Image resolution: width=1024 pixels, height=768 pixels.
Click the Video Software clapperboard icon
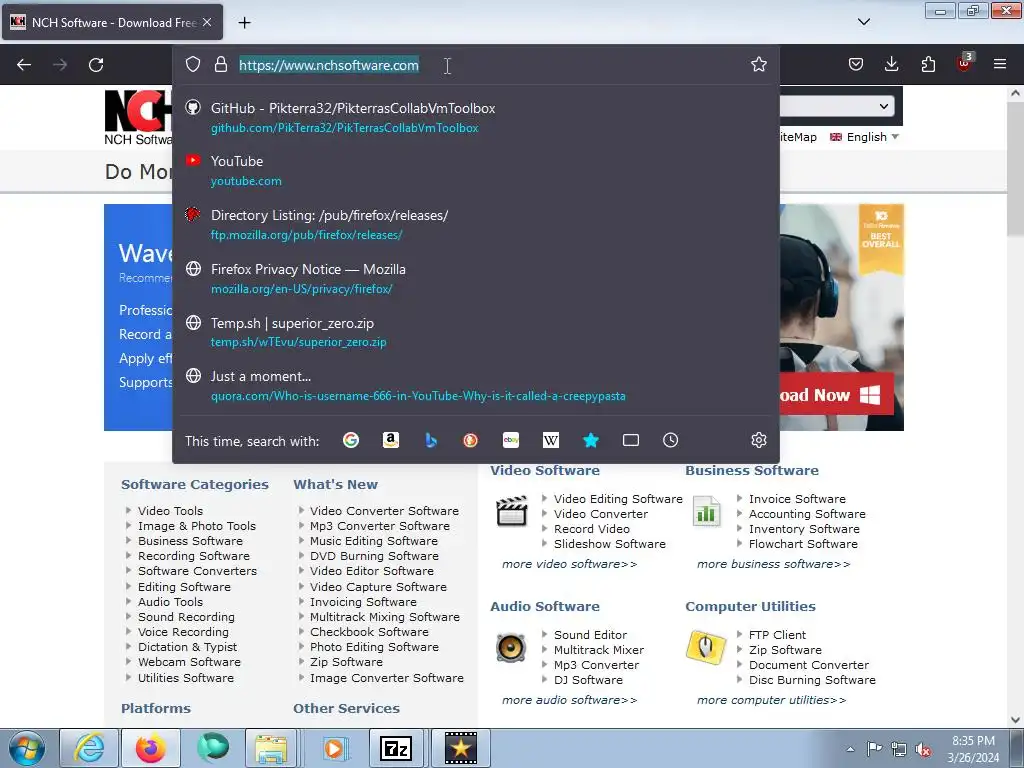click(511, 511)
